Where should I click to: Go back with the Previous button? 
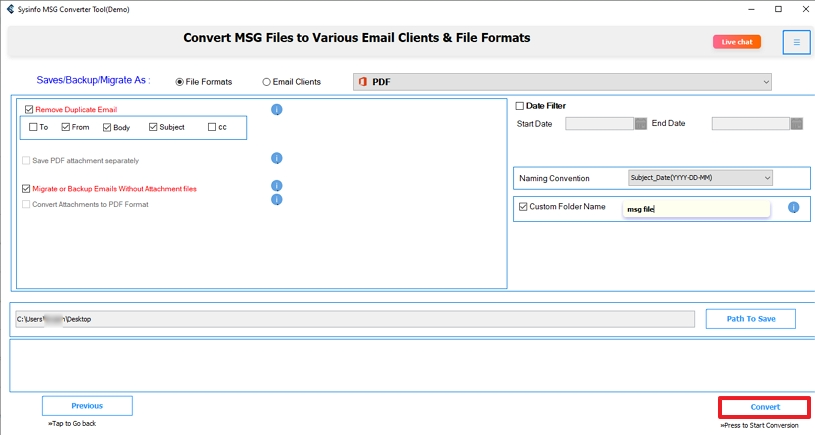[x=87, y=406]
